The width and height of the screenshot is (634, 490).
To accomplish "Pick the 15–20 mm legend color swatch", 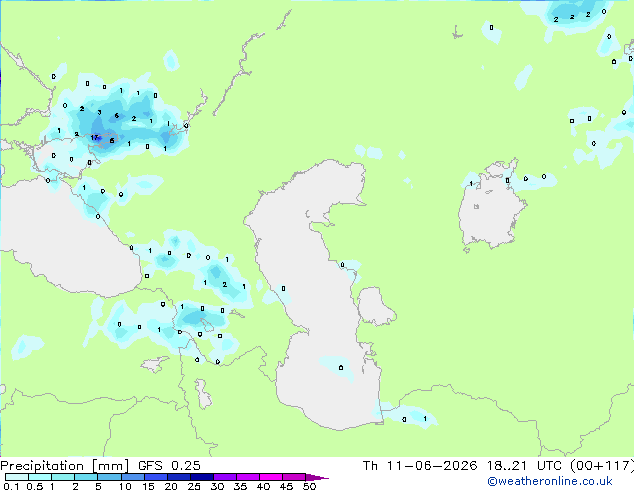I will pos(156,477).
